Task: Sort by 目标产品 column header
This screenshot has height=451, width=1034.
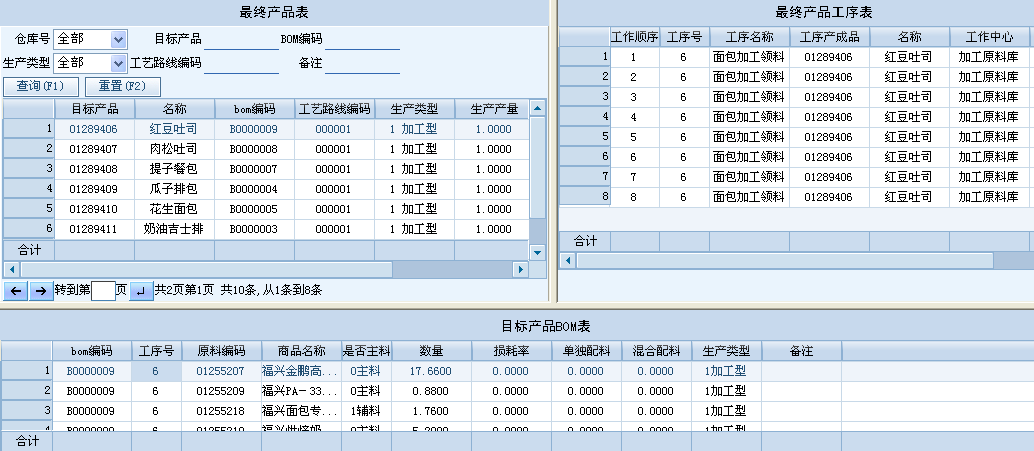Action: (x=94, y=109)
